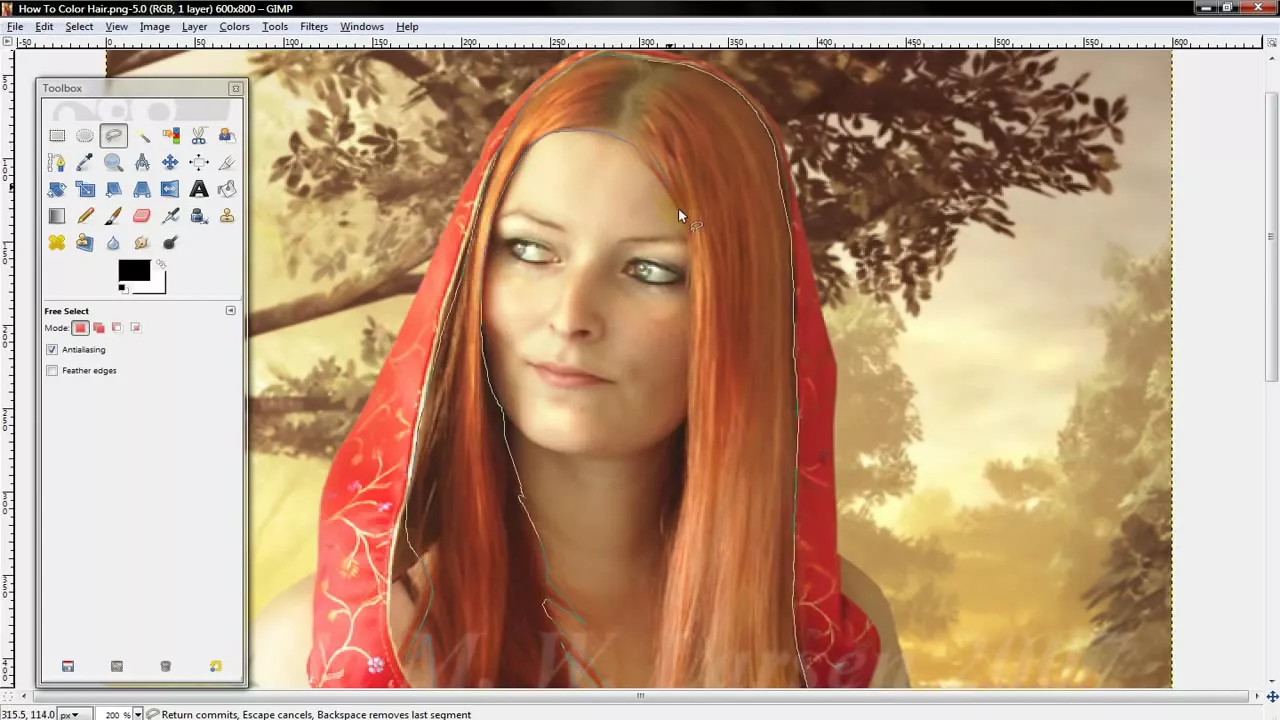Select the Dodge/Burn tool
The image size is (1280, 720).
click(x=170, y=243)
